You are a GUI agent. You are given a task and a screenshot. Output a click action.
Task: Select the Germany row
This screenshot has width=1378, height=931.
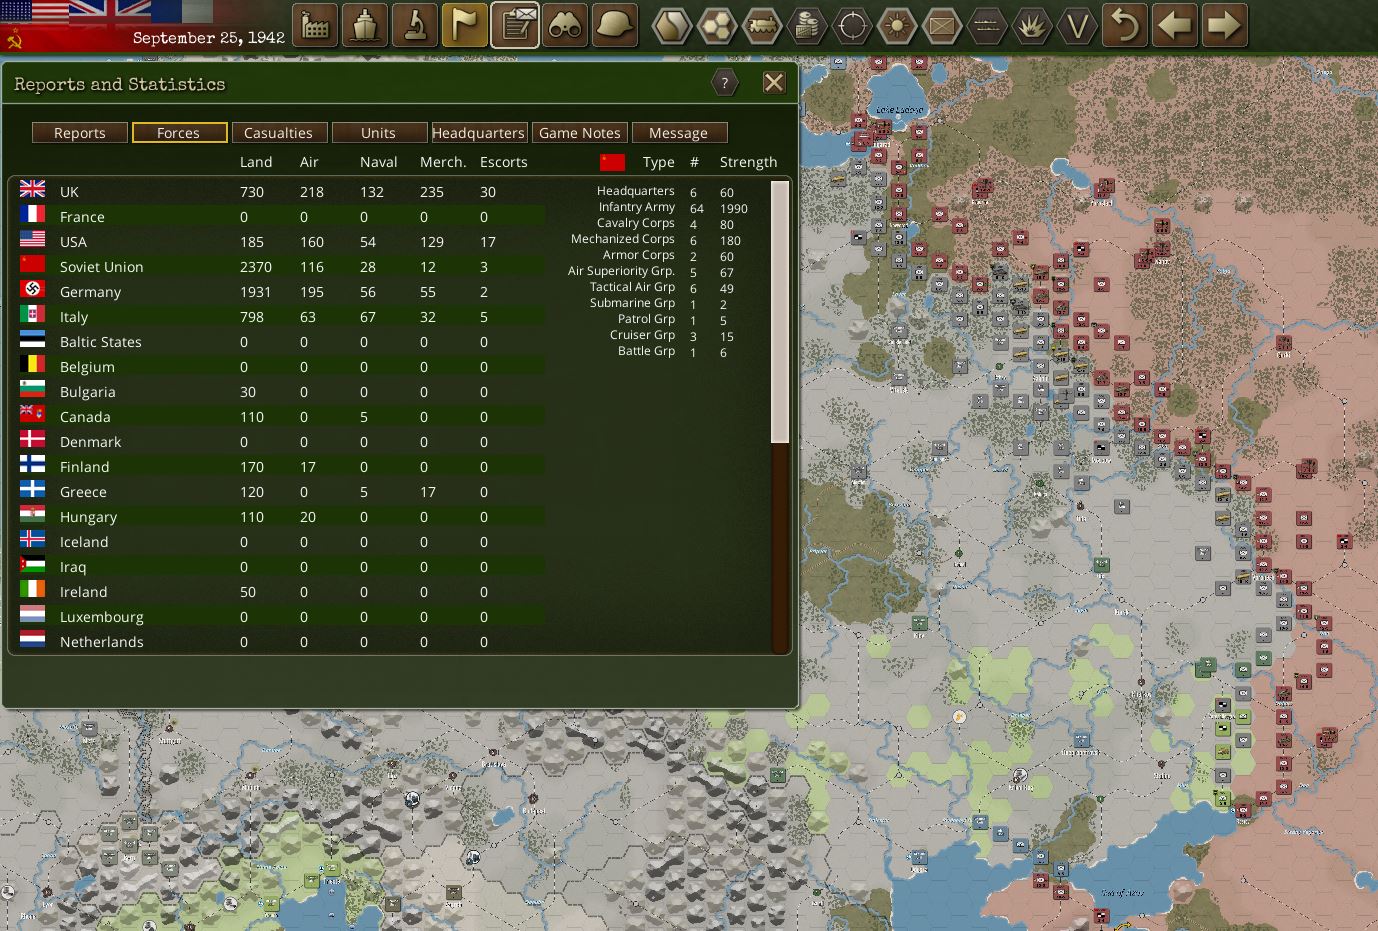(282, 292)
